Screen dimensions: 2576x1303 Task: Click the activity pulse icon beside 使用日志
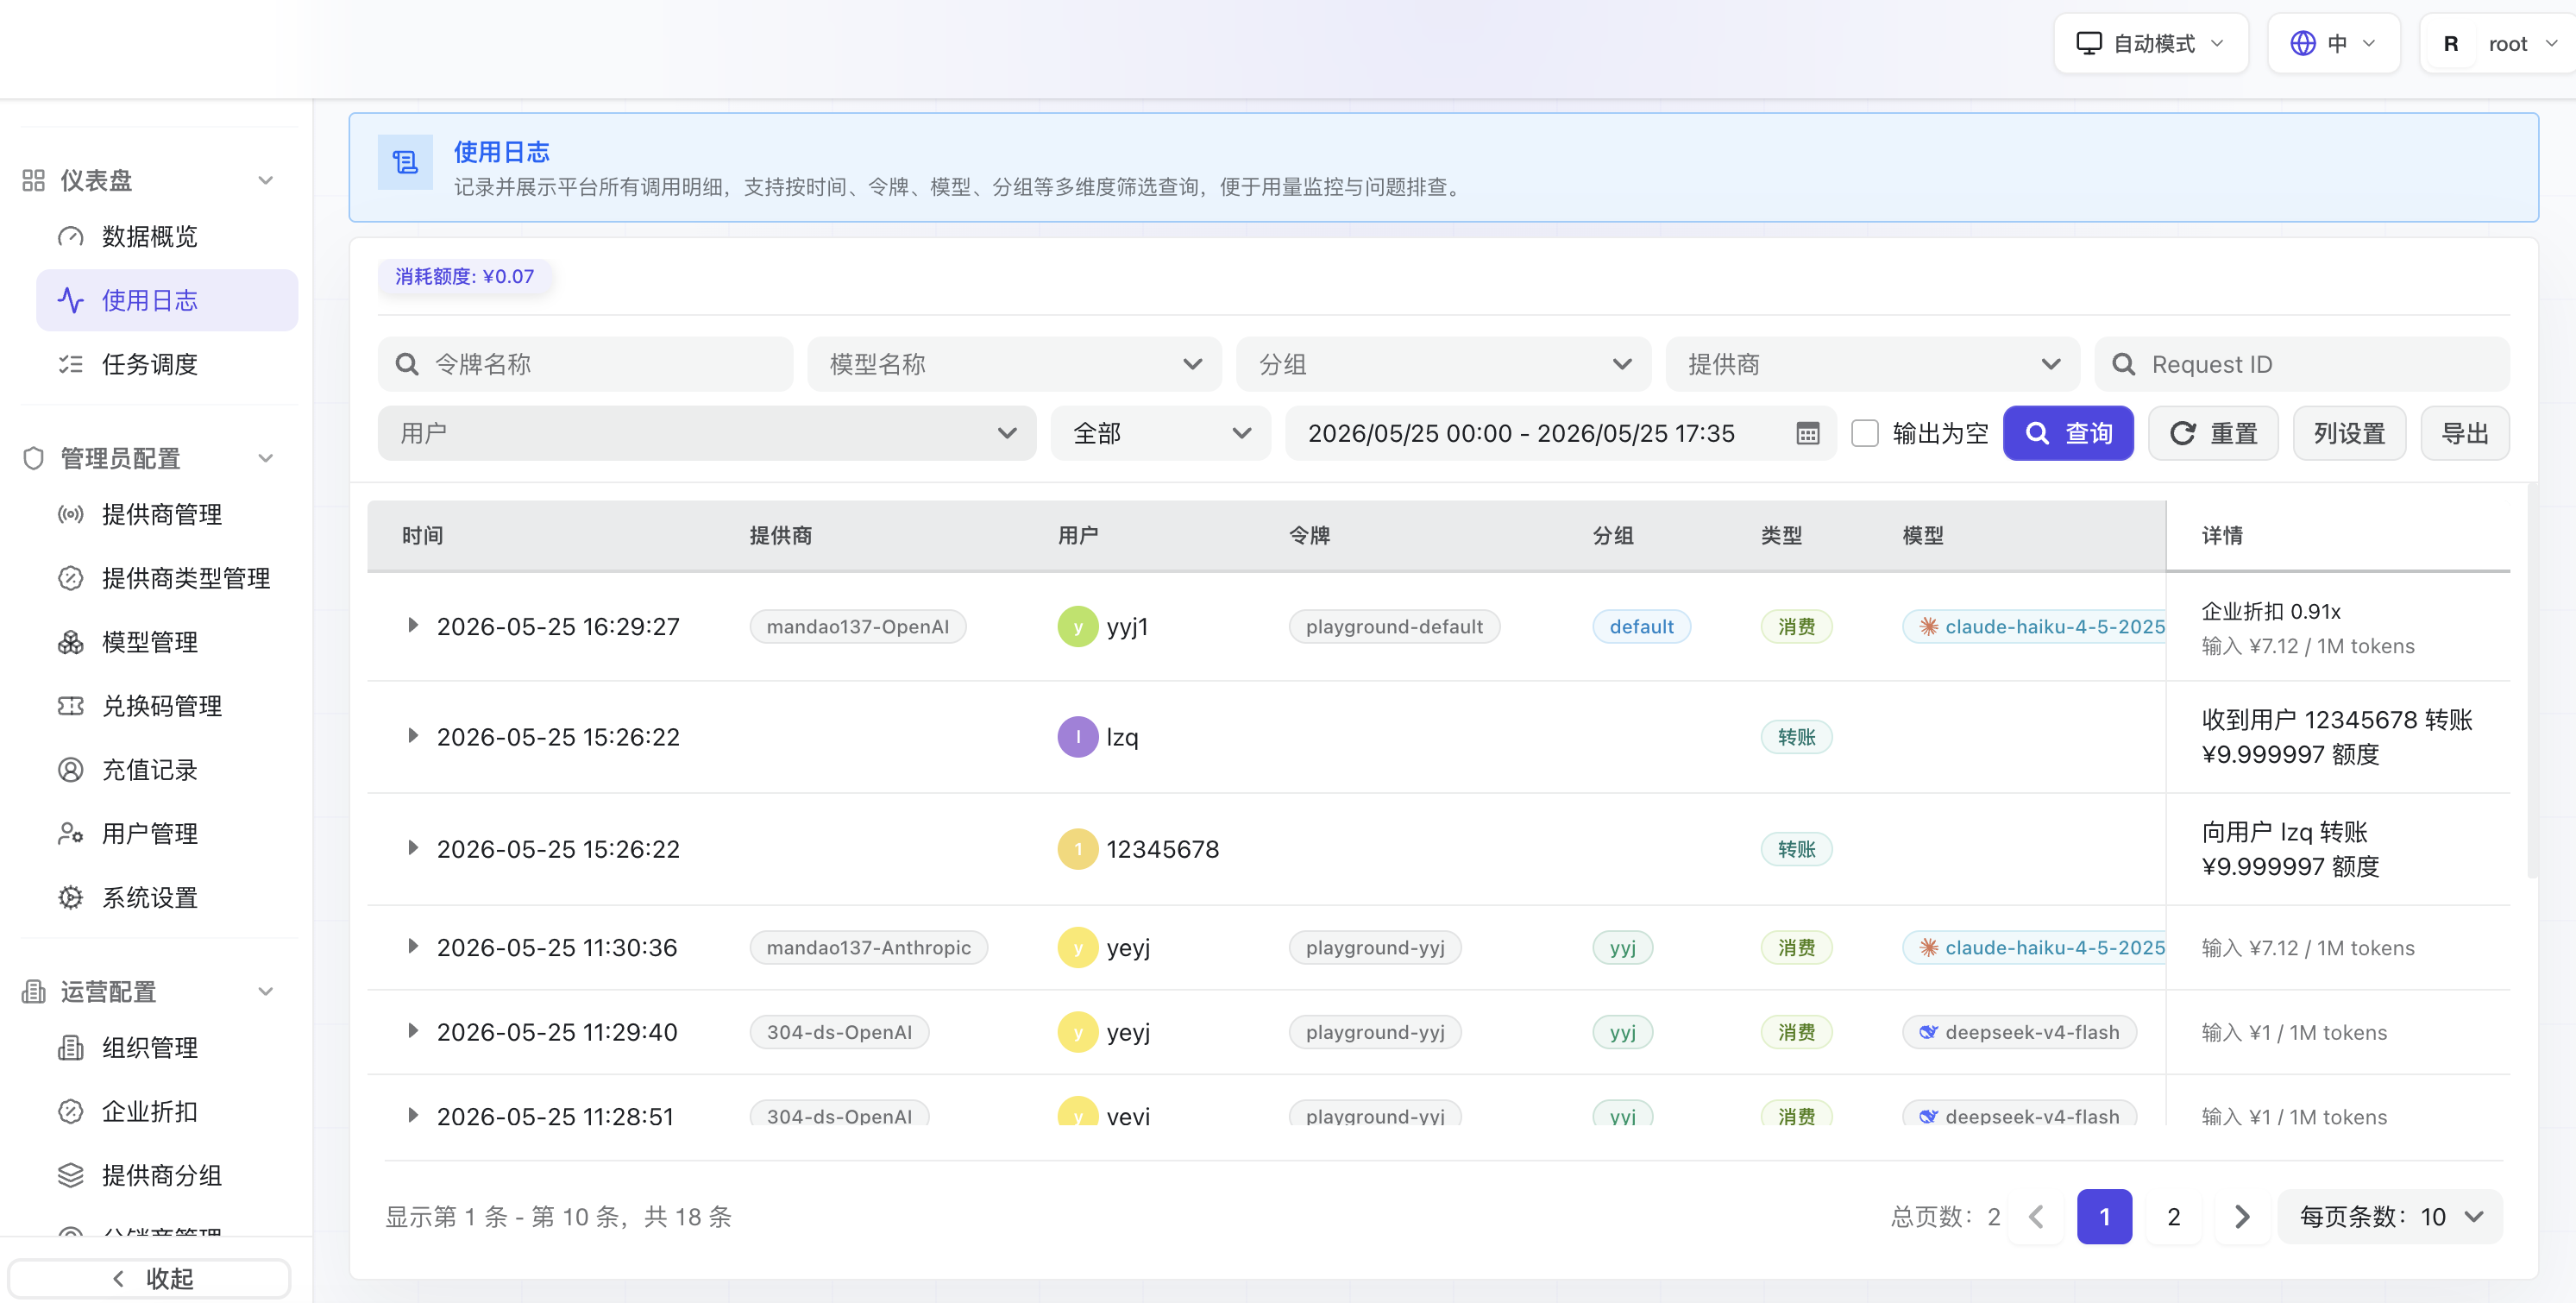point(70,300)
